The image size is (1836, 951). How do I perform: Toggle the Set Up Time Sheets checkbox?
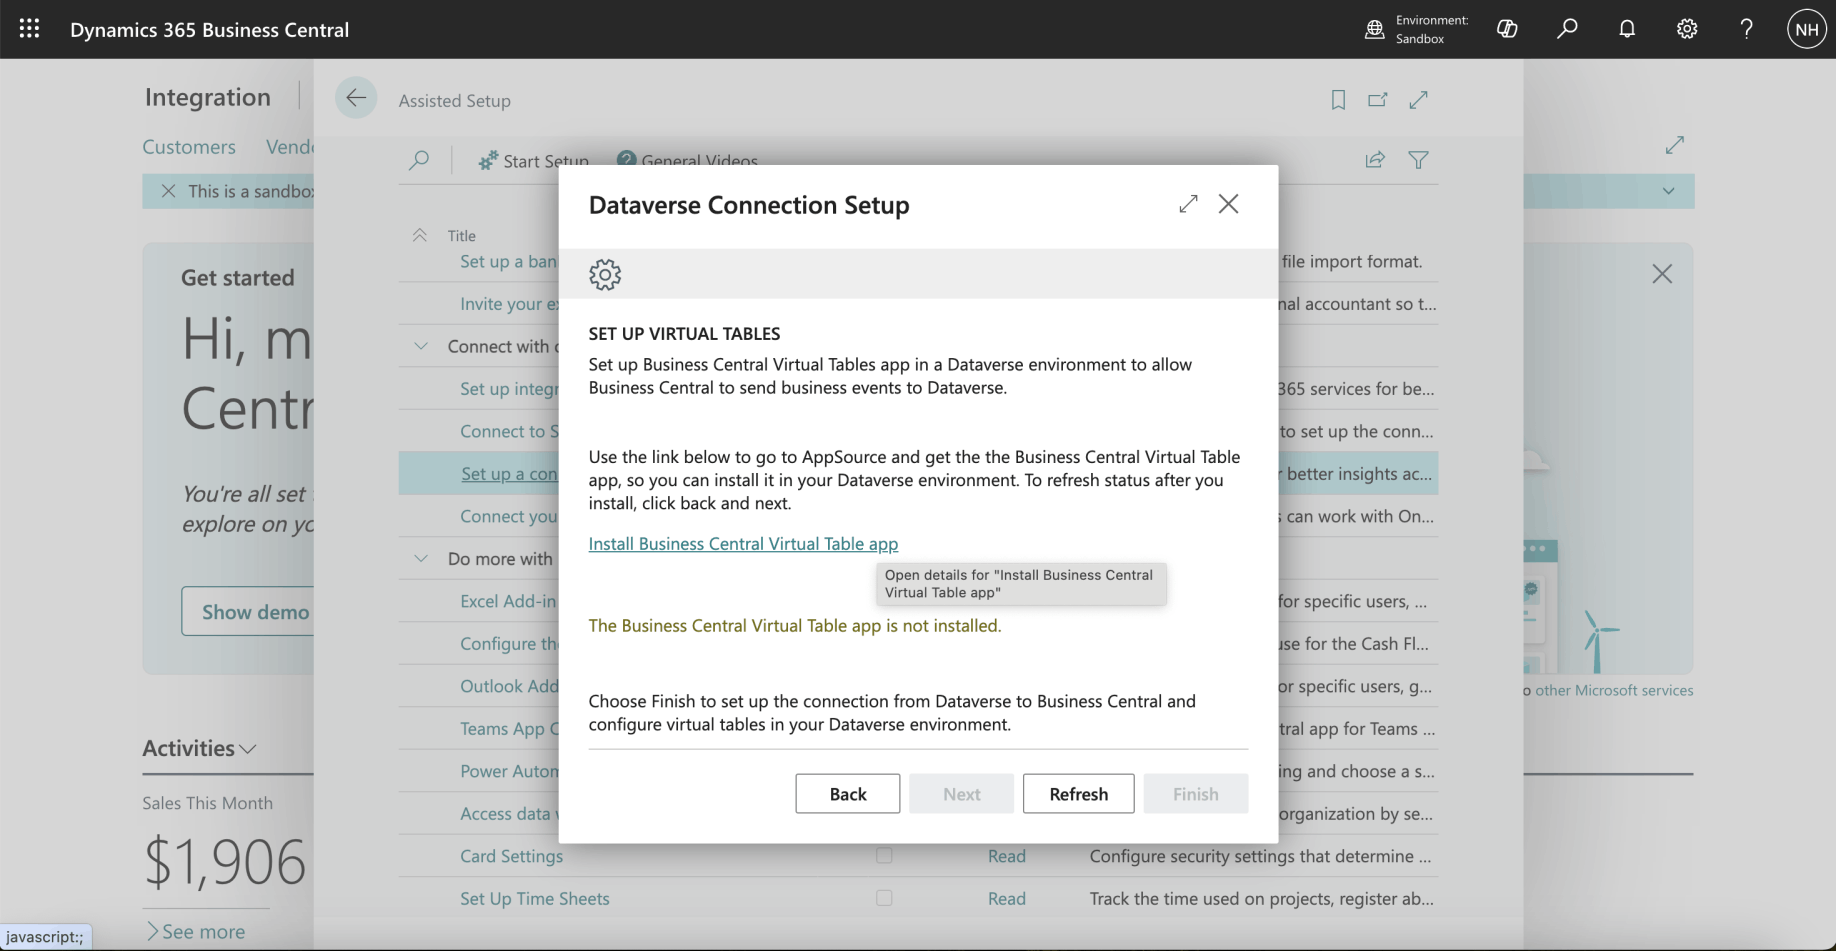coord(884,898)
